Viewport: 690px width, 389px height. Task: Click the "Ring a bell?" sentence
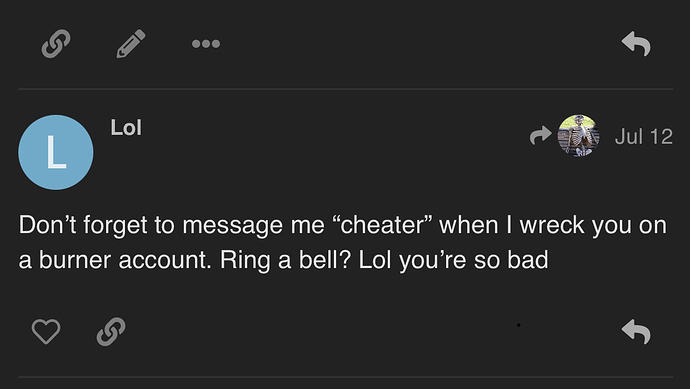pyautogui.click(x=286, y=260)
